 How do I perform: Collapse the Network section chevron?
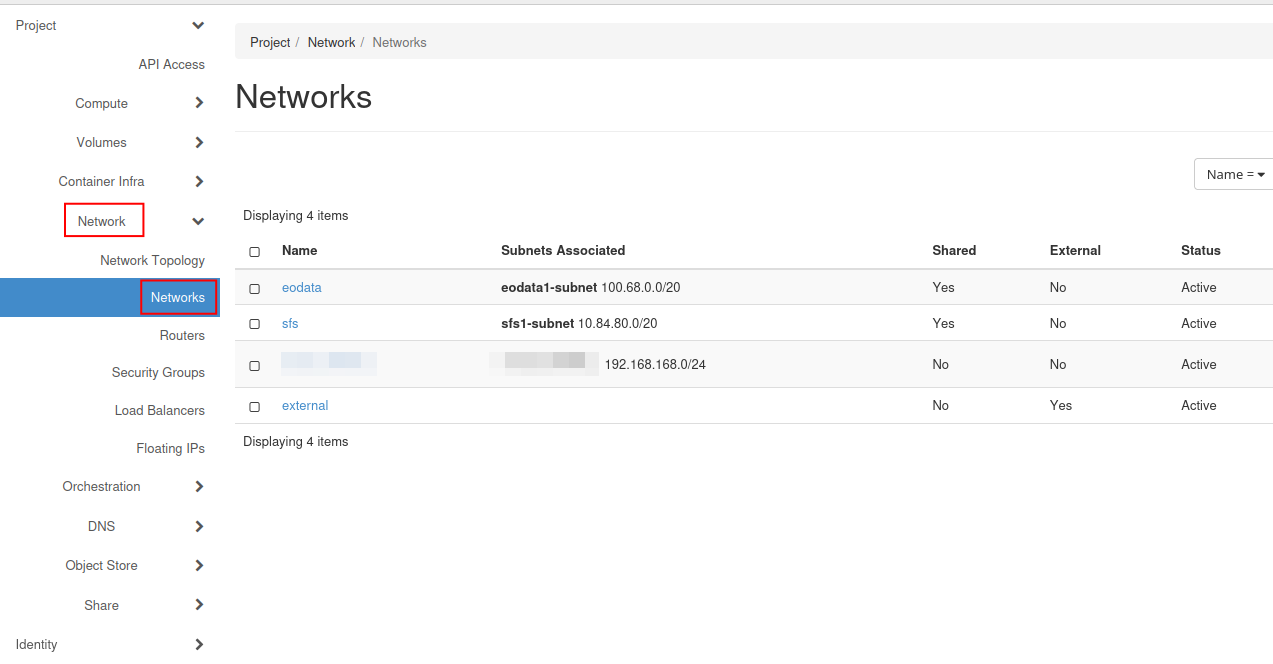(x=198, y=221)
